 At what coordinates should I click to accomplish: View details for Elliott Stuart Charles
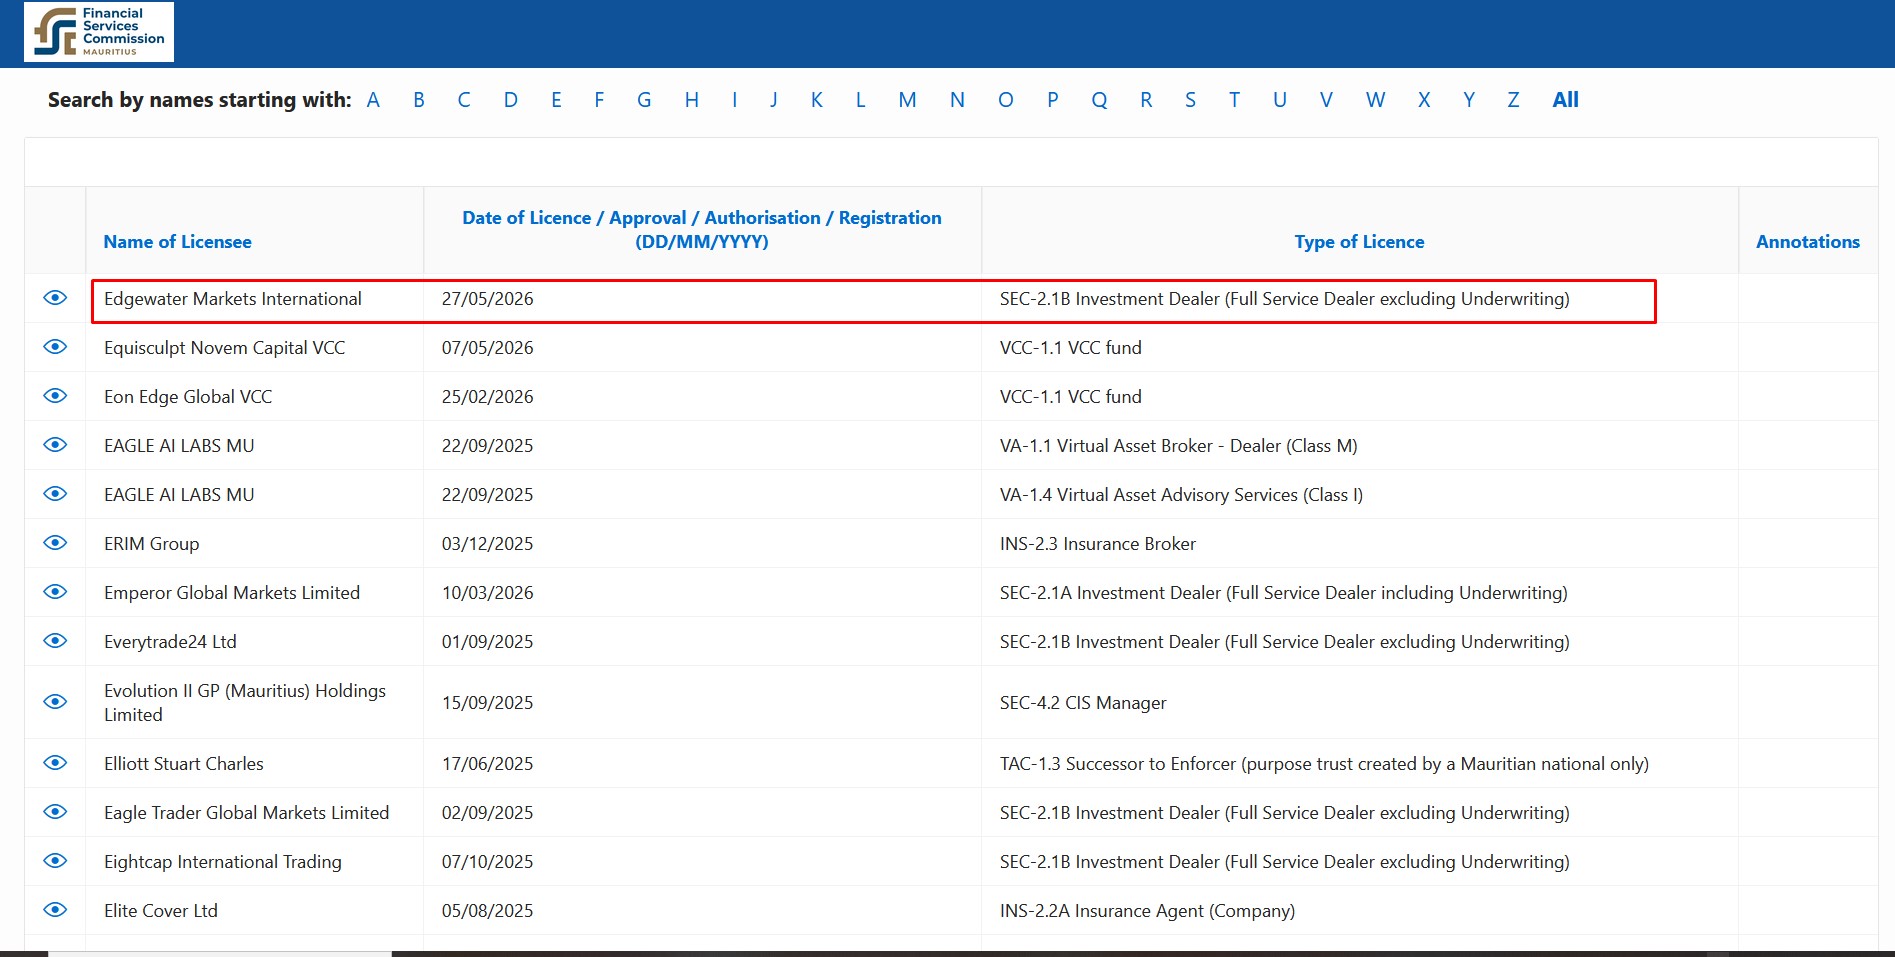[x=55, y=763]
